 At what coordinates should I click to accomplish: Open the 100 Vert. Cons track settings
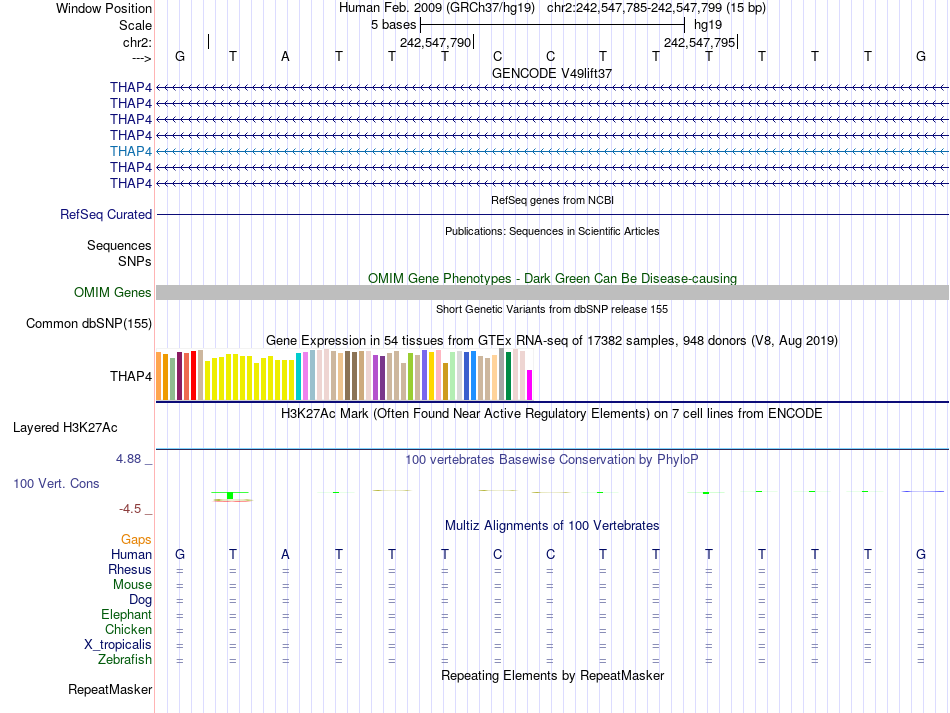coord(56,483)
